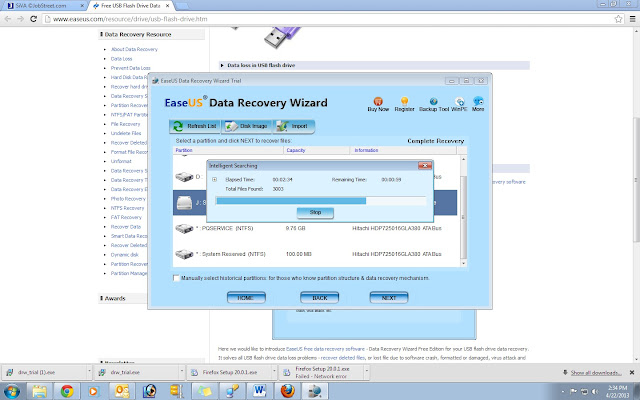Close the Intelligent Searching dialog
This screenshot has width=640, height=400.
pyautogui.click(x=424, y=165)
